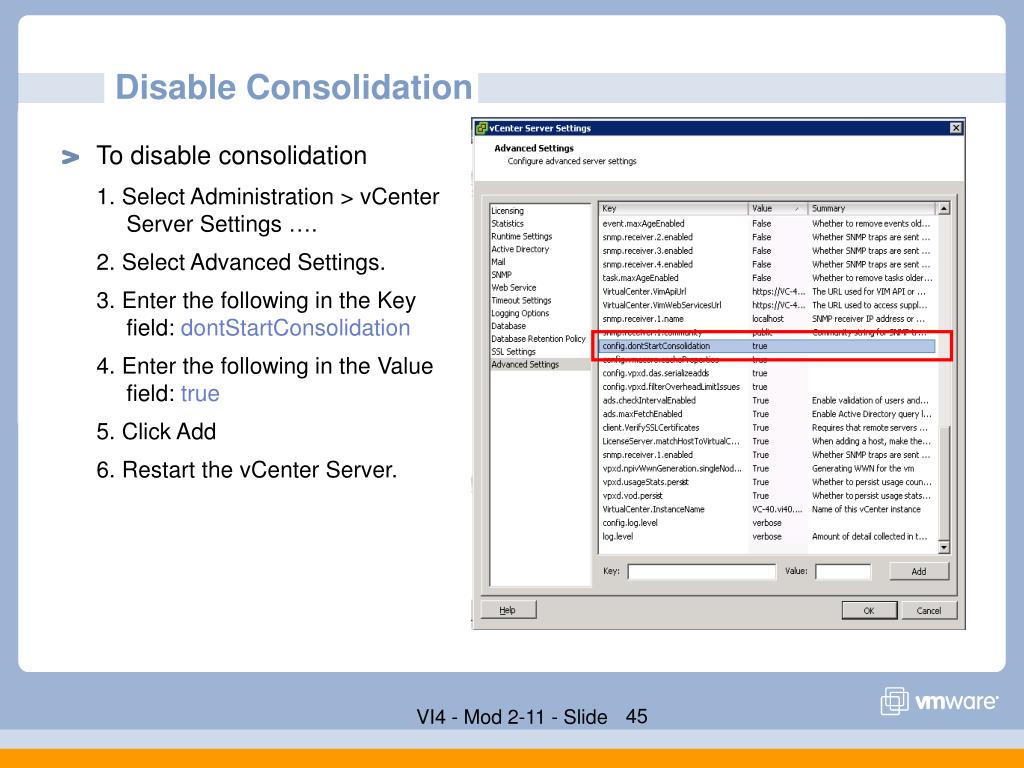1024x768 pixels.
Task: Open Web Service category
Action: tap(514, 287)
